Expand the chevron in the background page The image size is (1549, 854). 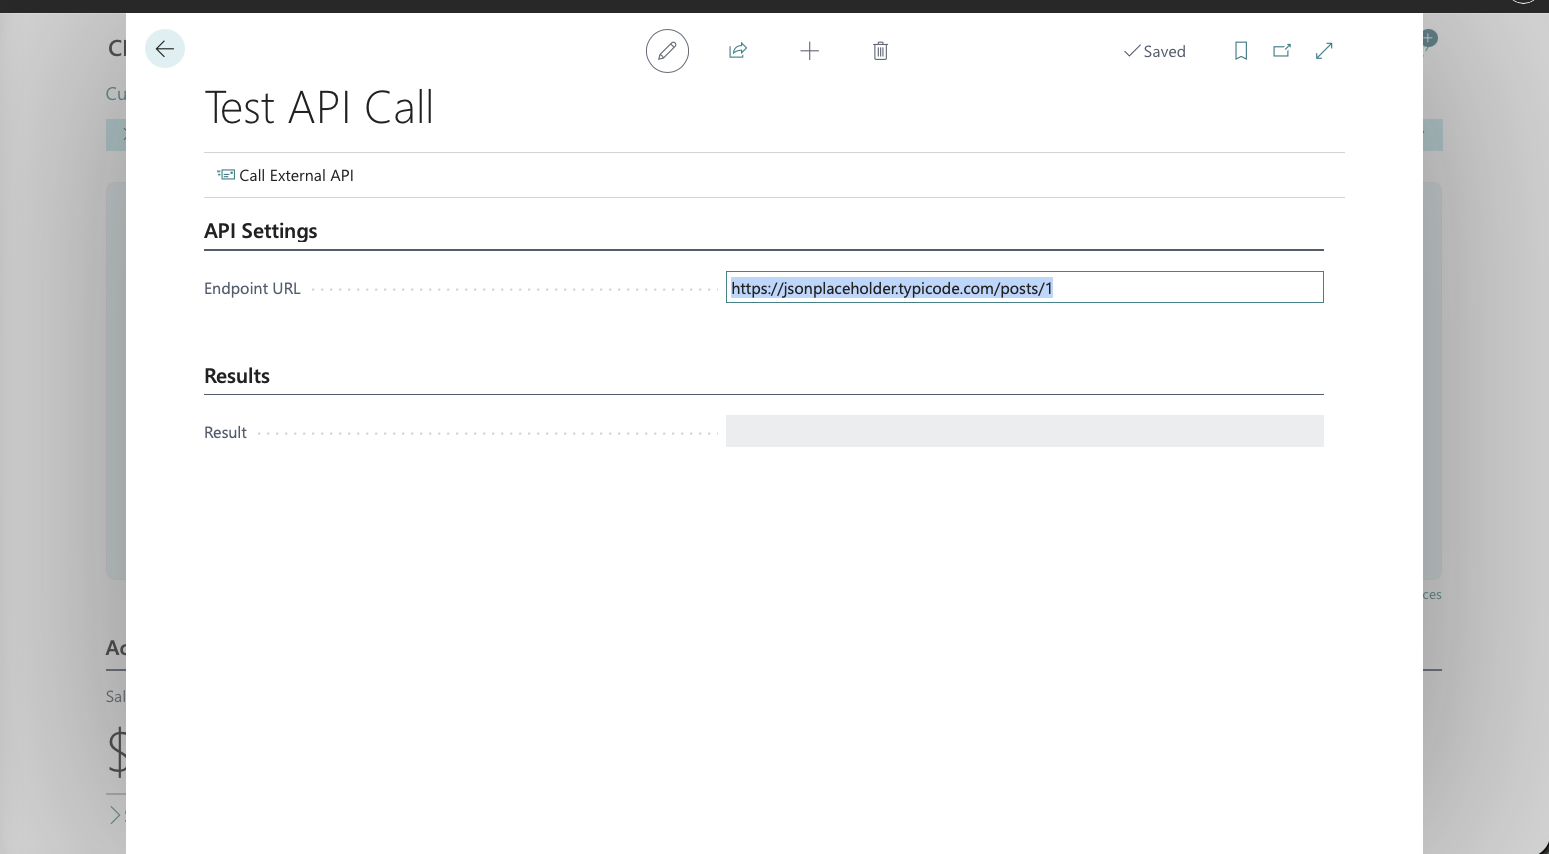coord(115,814)
